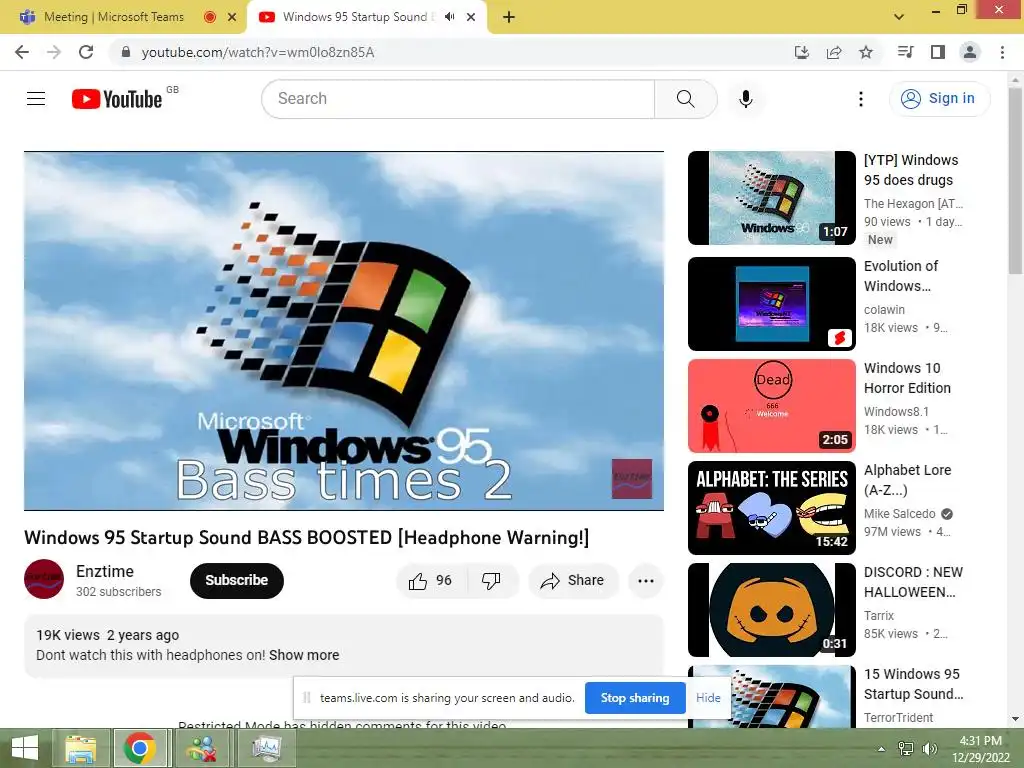Viewport: 1024px width, 768px height.
Task: Open the tab search dropdown chevron
Action: [899, 17]
